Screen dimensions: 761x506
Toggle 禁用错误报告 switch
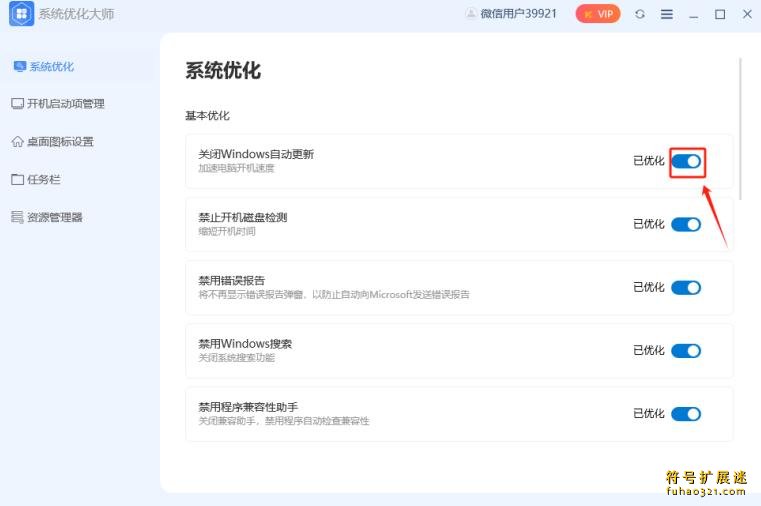[x=686, y=288]
